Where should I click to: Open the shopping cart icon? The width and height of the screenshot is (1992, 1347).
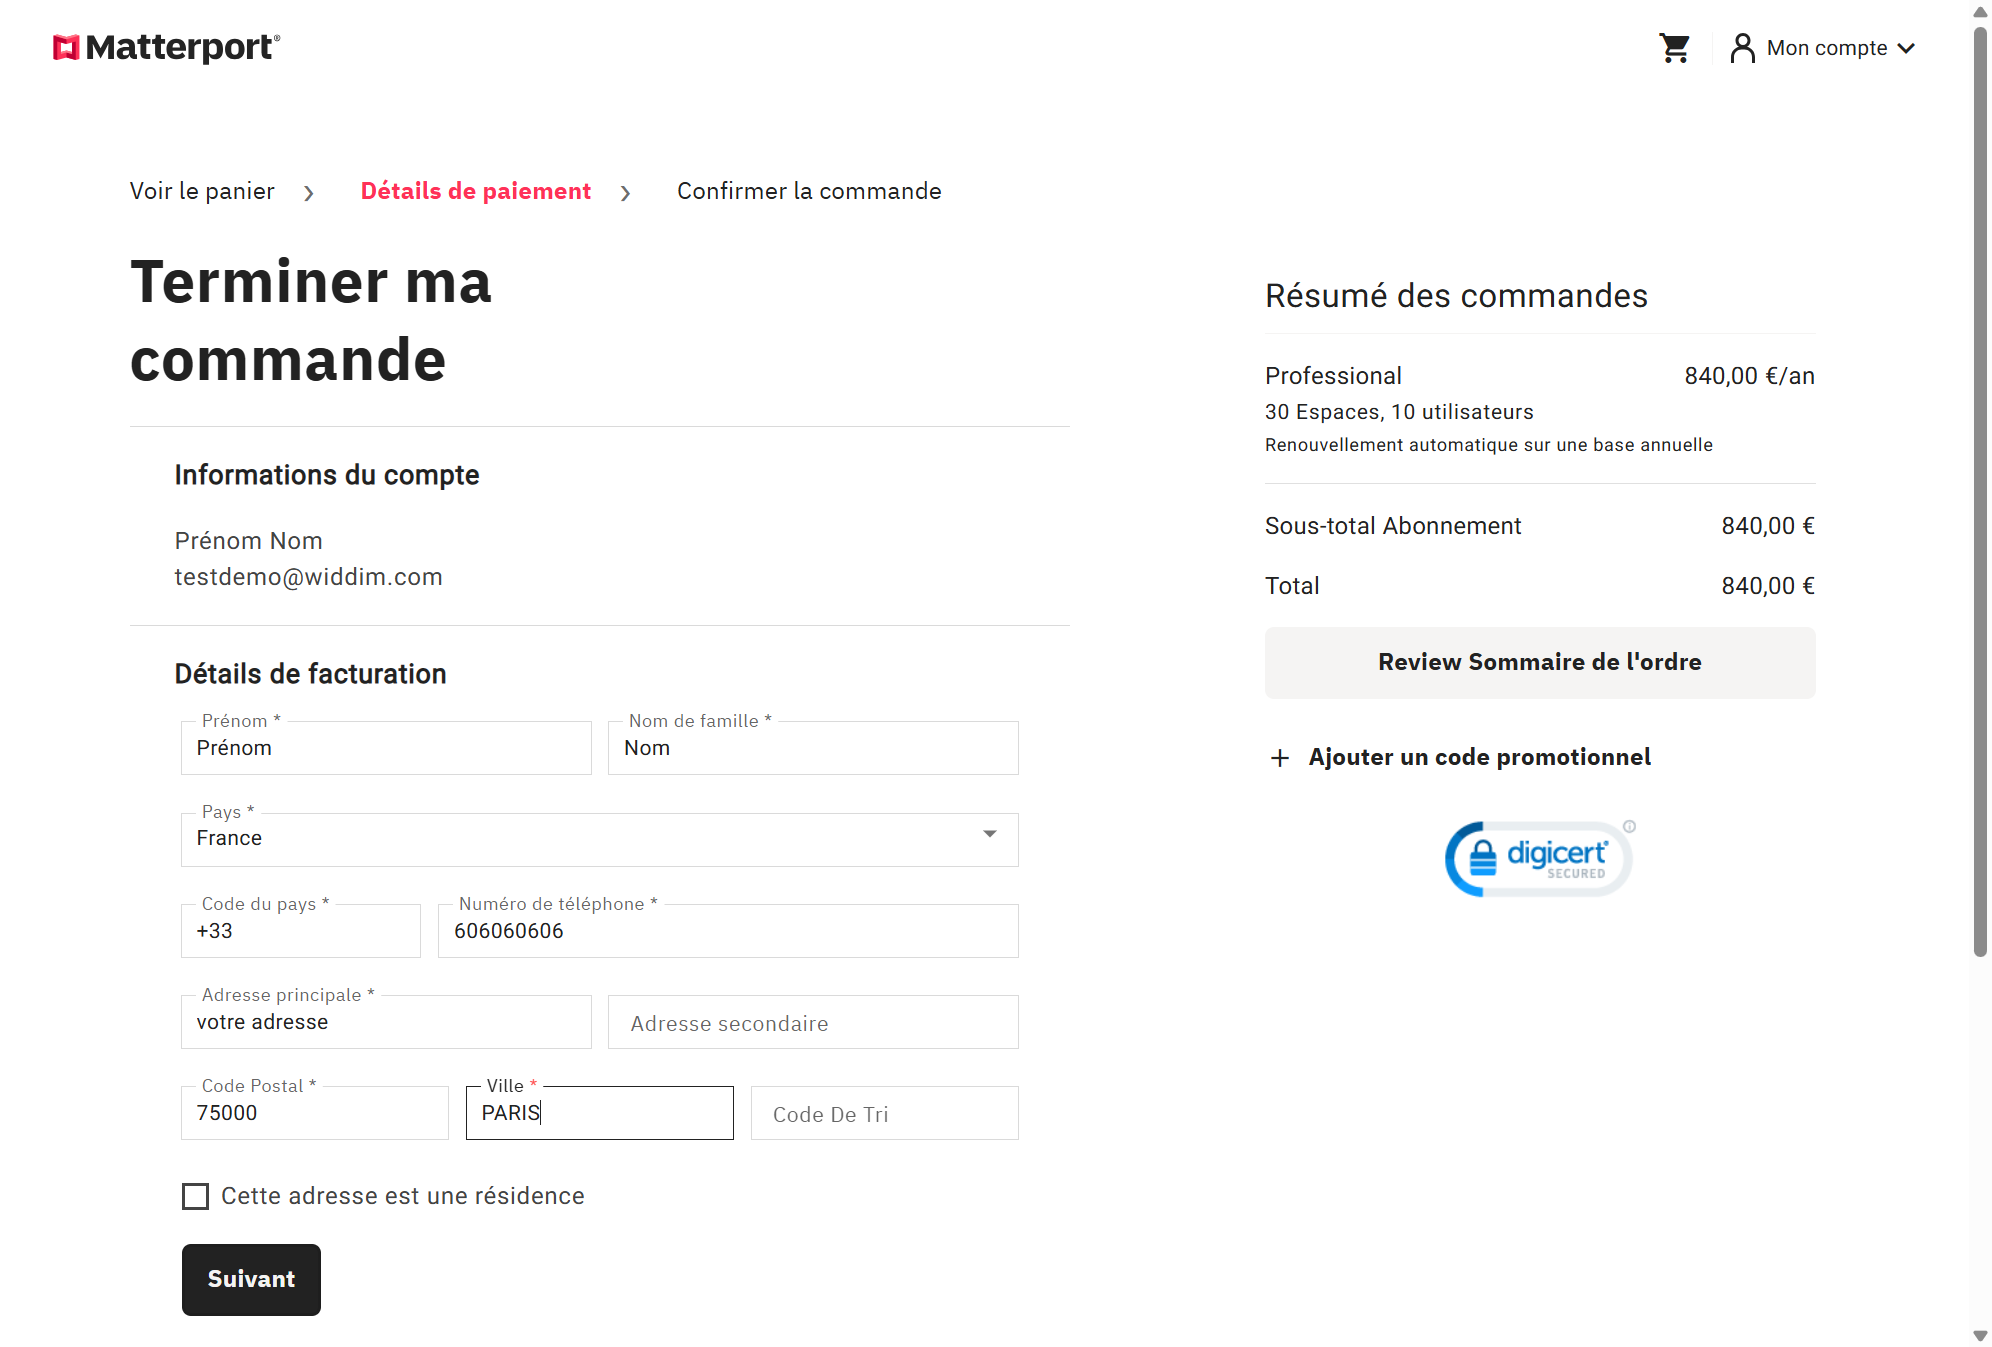[x=1674, y=48]
